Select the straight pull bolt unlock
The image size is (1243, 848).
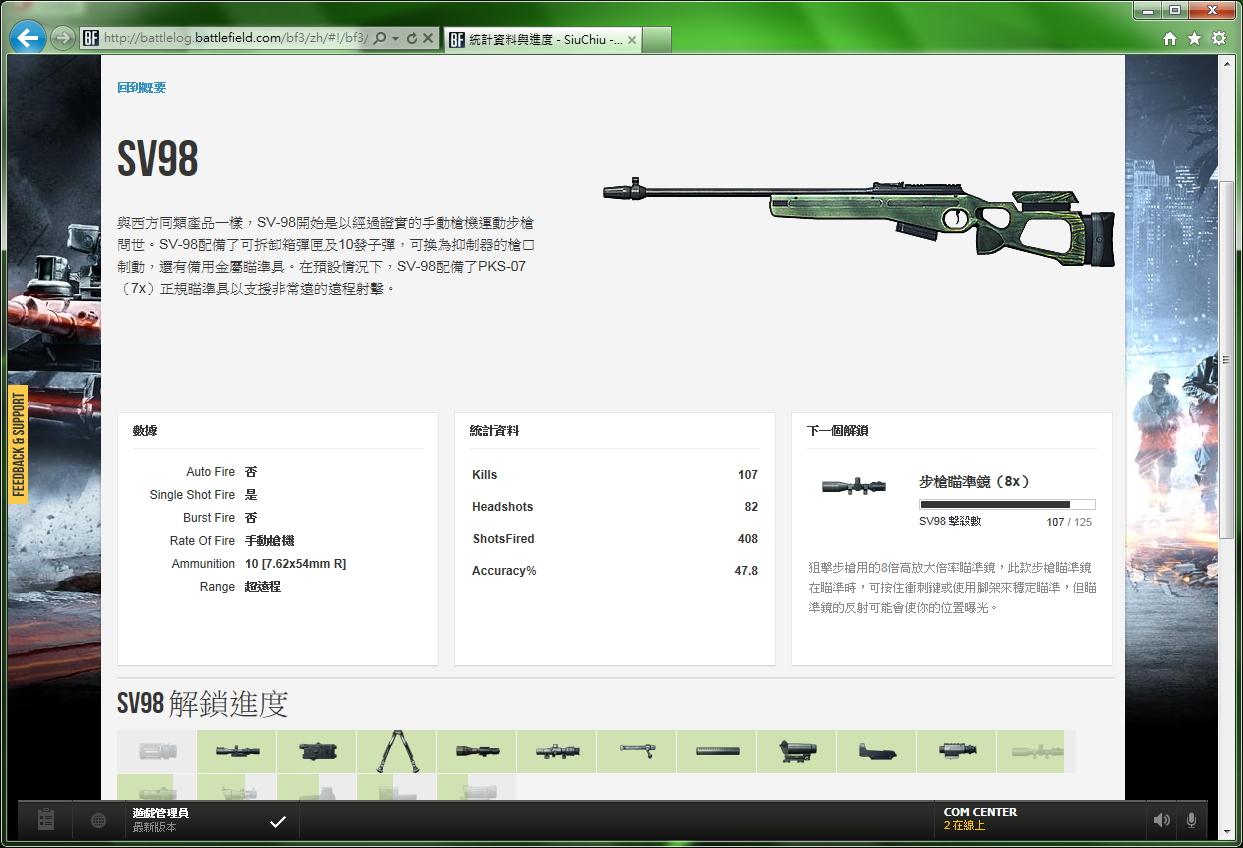point(636,751)
